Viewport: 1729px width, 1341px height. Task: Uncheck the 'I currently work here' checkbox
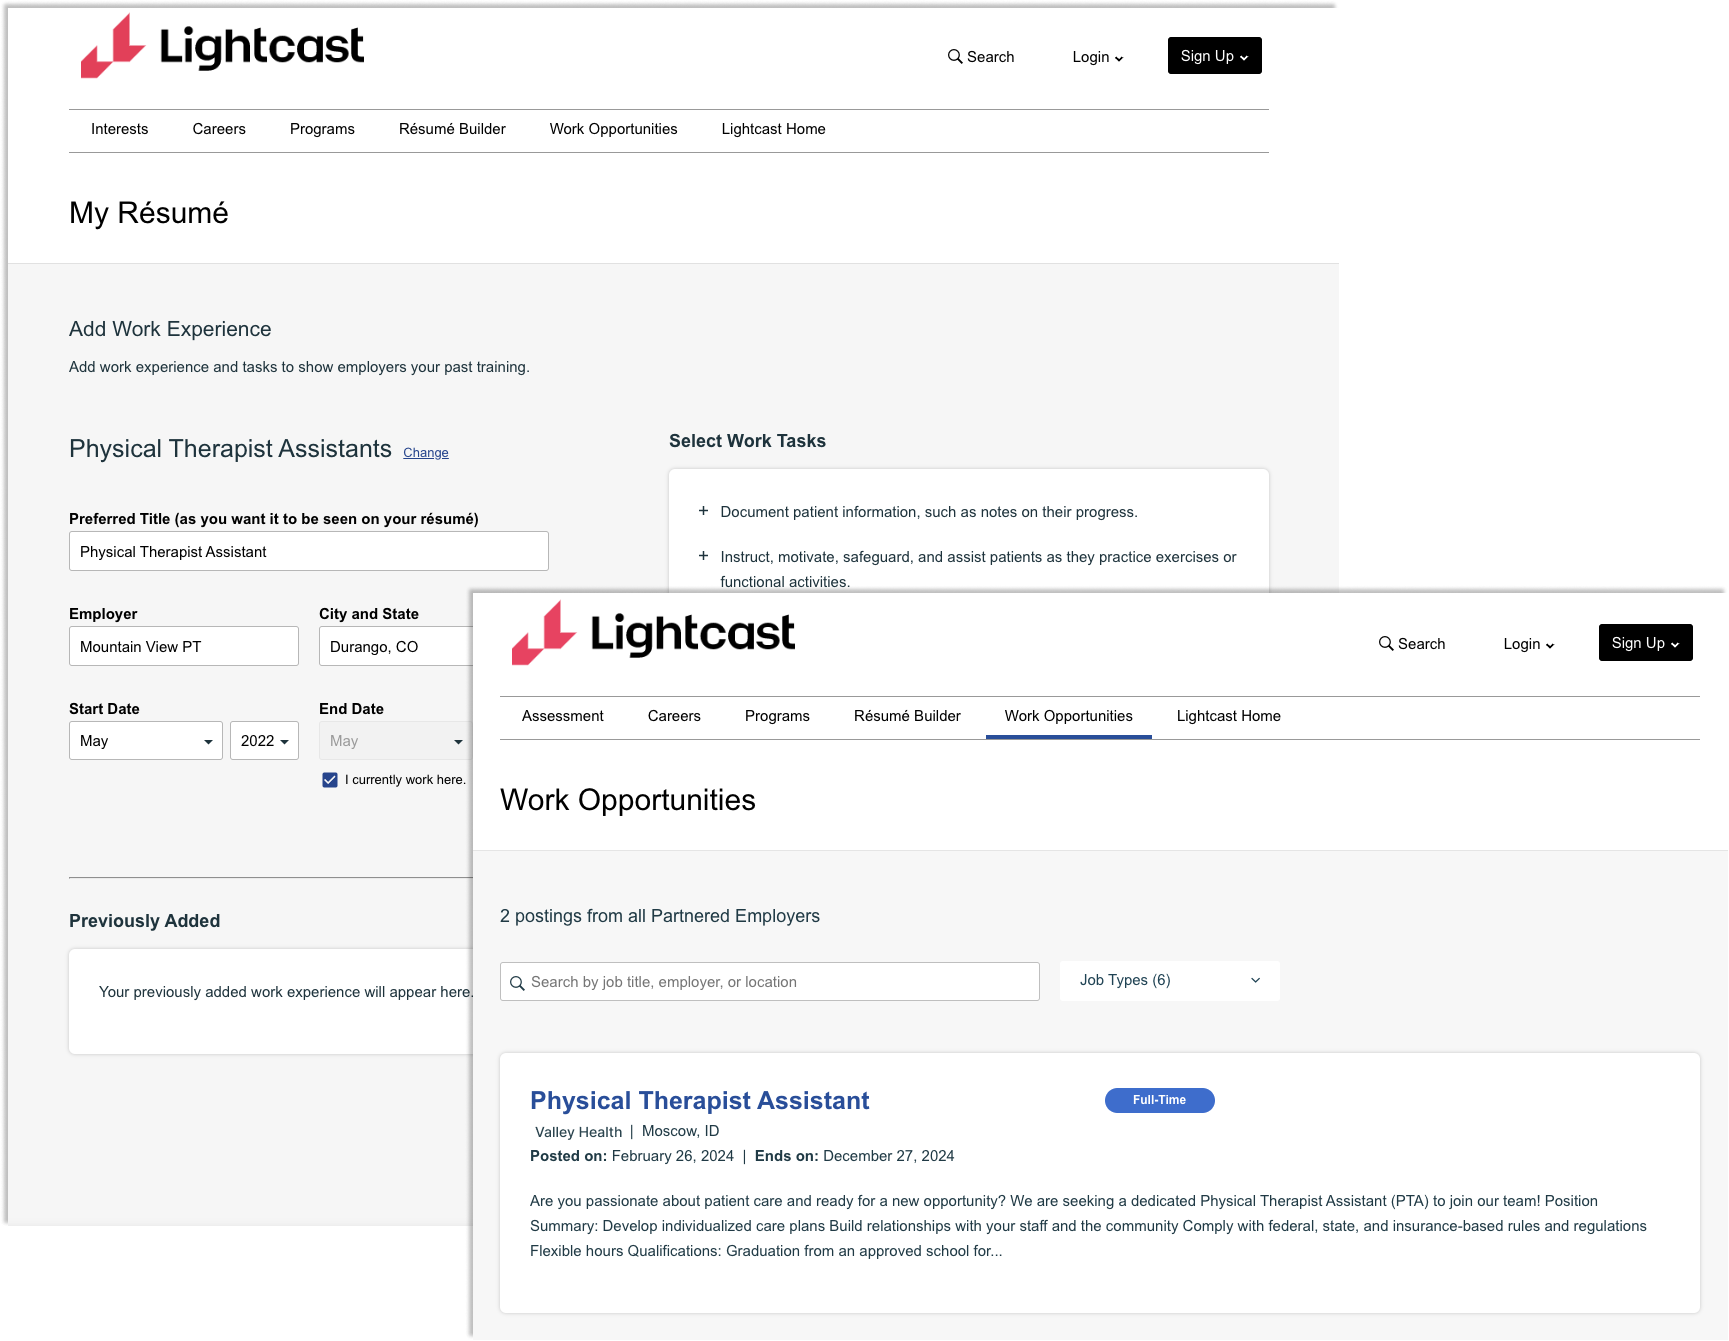pos(330,780)
